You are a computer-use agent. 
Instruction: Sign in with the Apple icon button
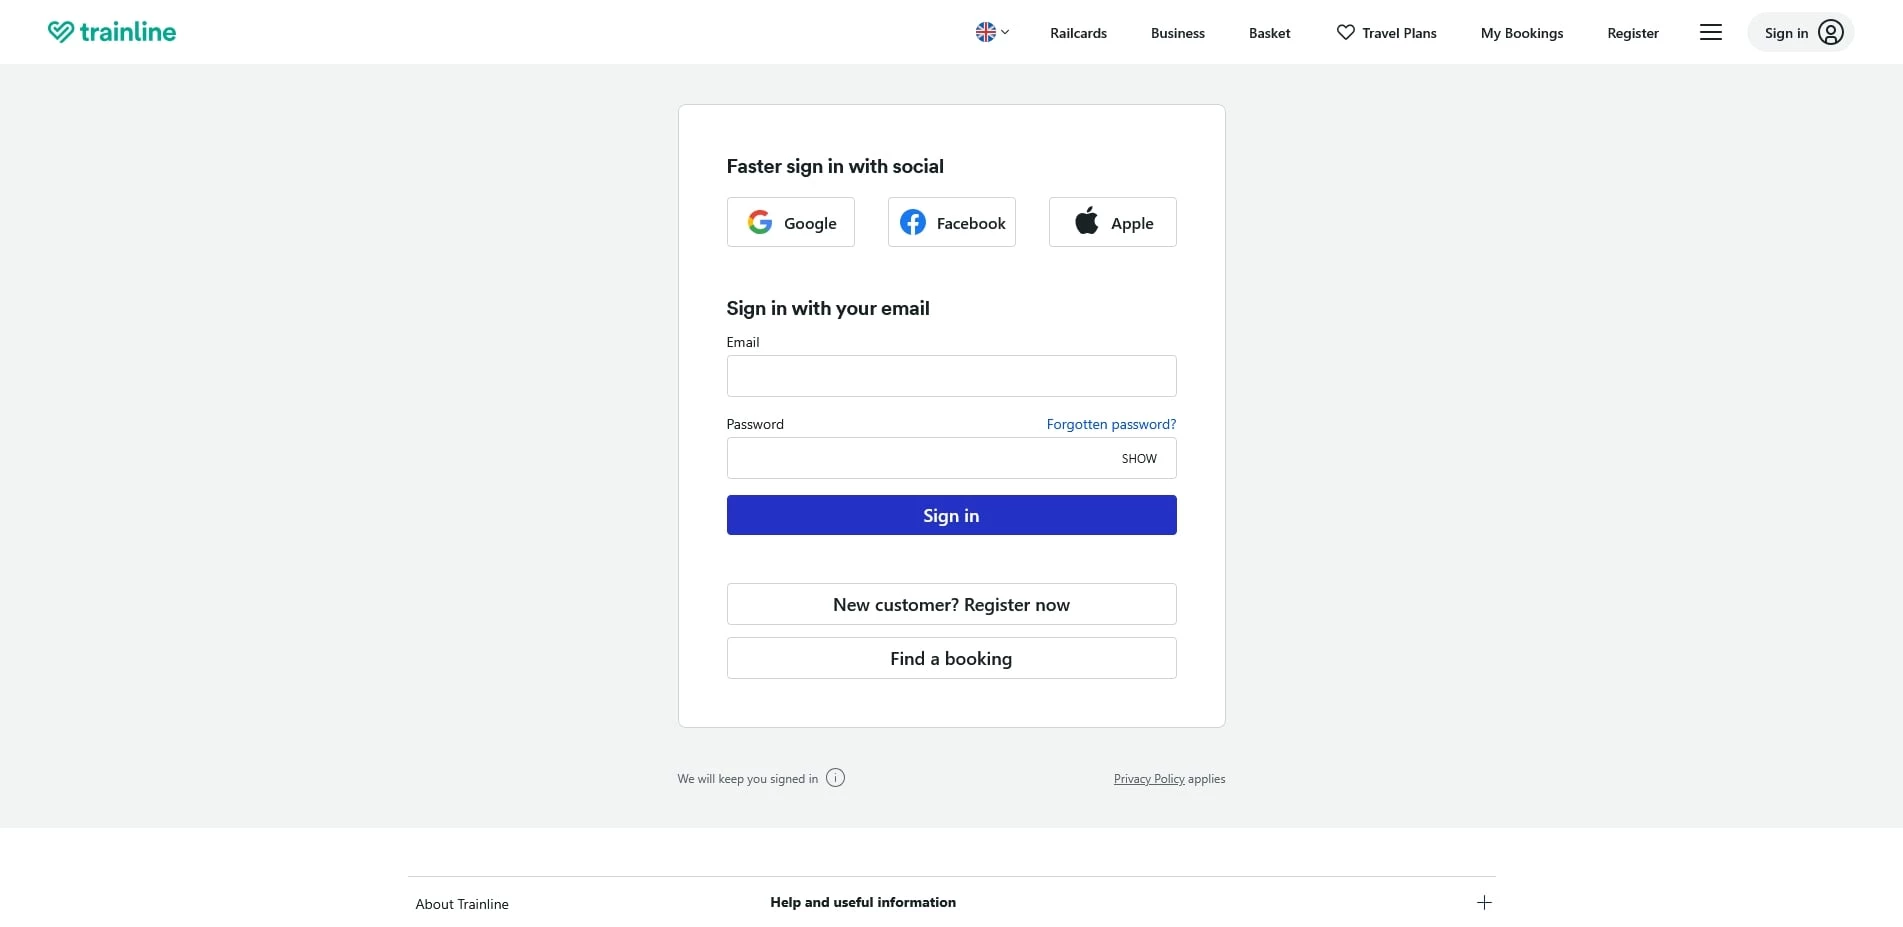1085,221
